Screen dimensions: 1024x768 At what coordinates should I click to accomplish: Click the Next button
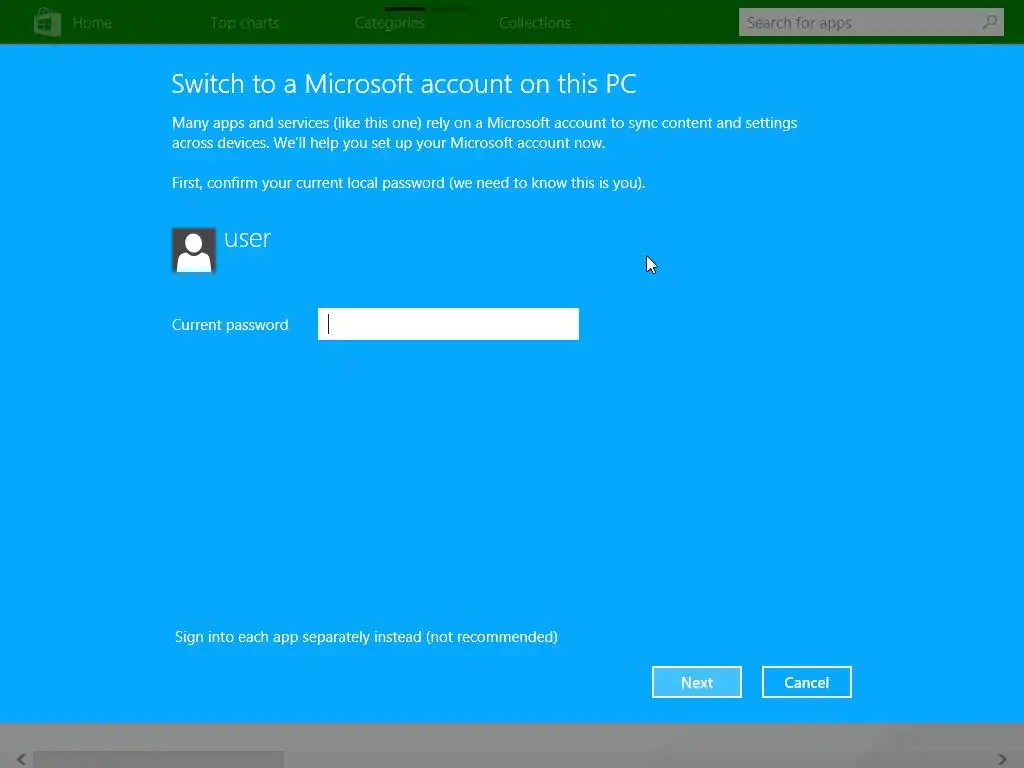[x=697, y=682]
